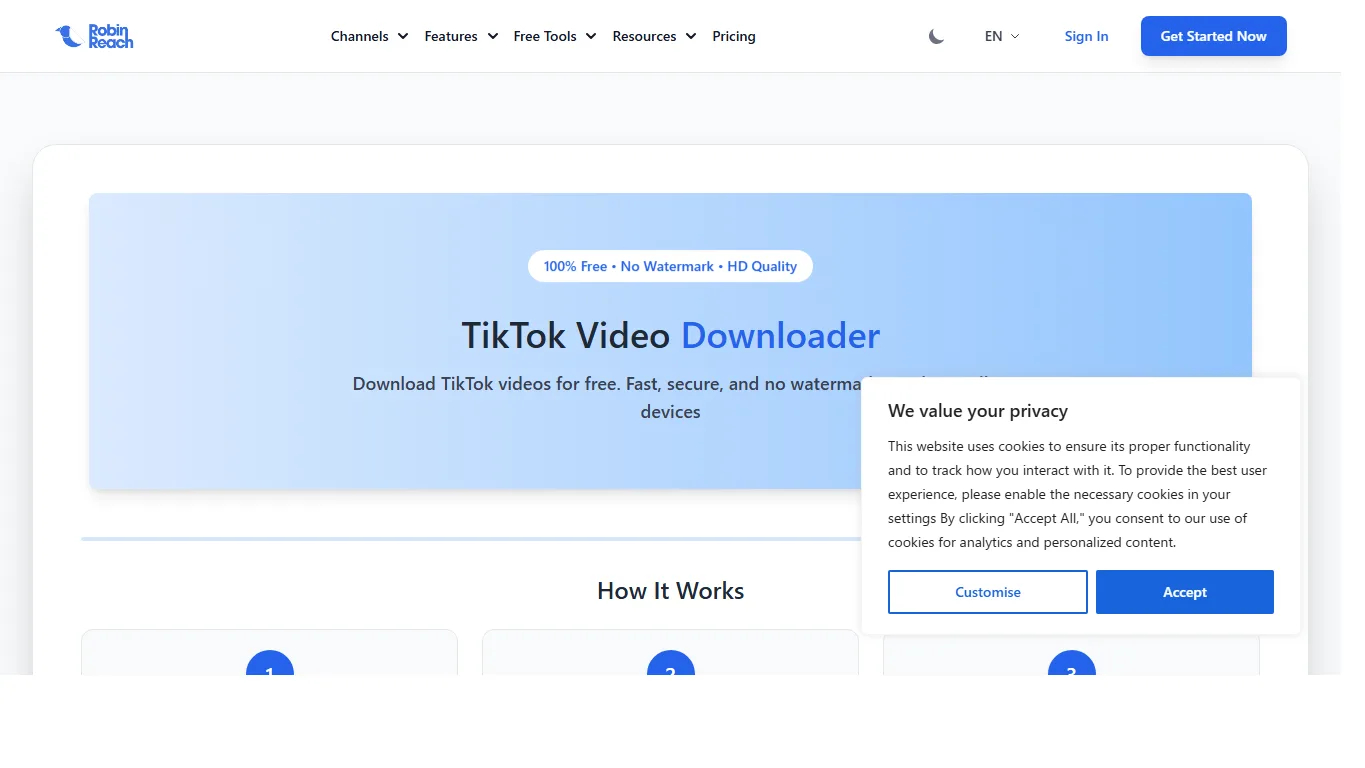This screenshot has width=1365, height=768.
Task: Click the How It Works heading
Action: tap(670, 591)
